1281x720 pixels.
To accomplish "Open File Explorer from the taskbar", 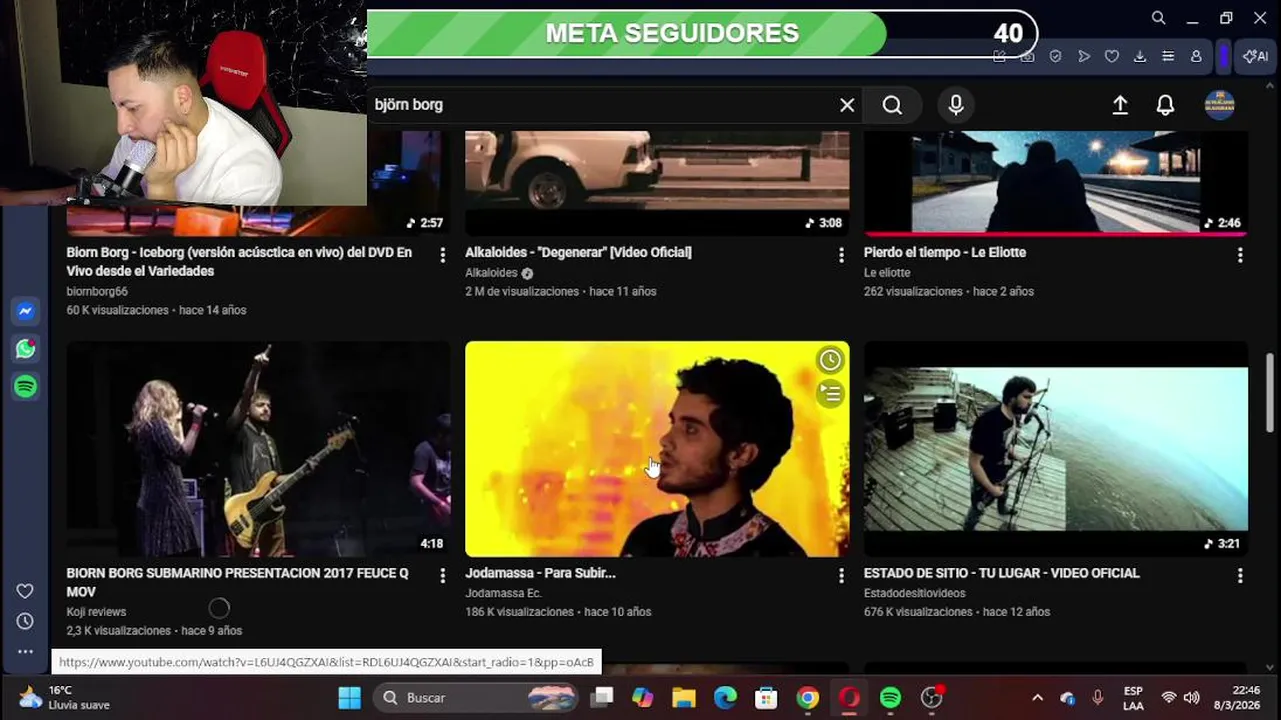I will click(x=684, y=698).
